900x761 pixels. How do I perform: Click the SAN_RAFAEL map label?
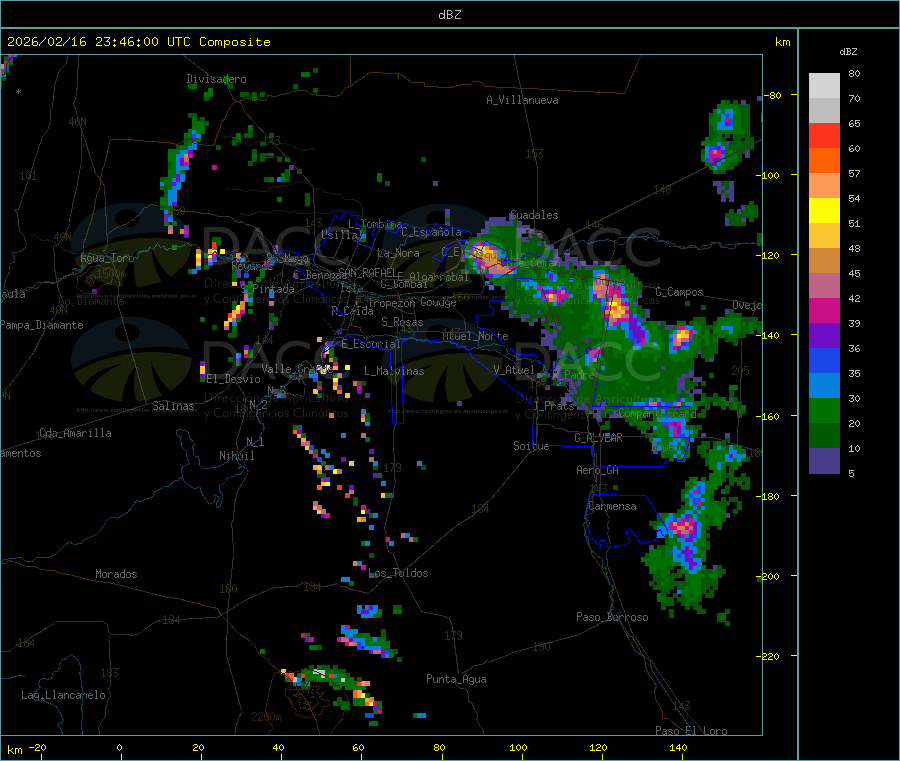[x=367, y=272]
